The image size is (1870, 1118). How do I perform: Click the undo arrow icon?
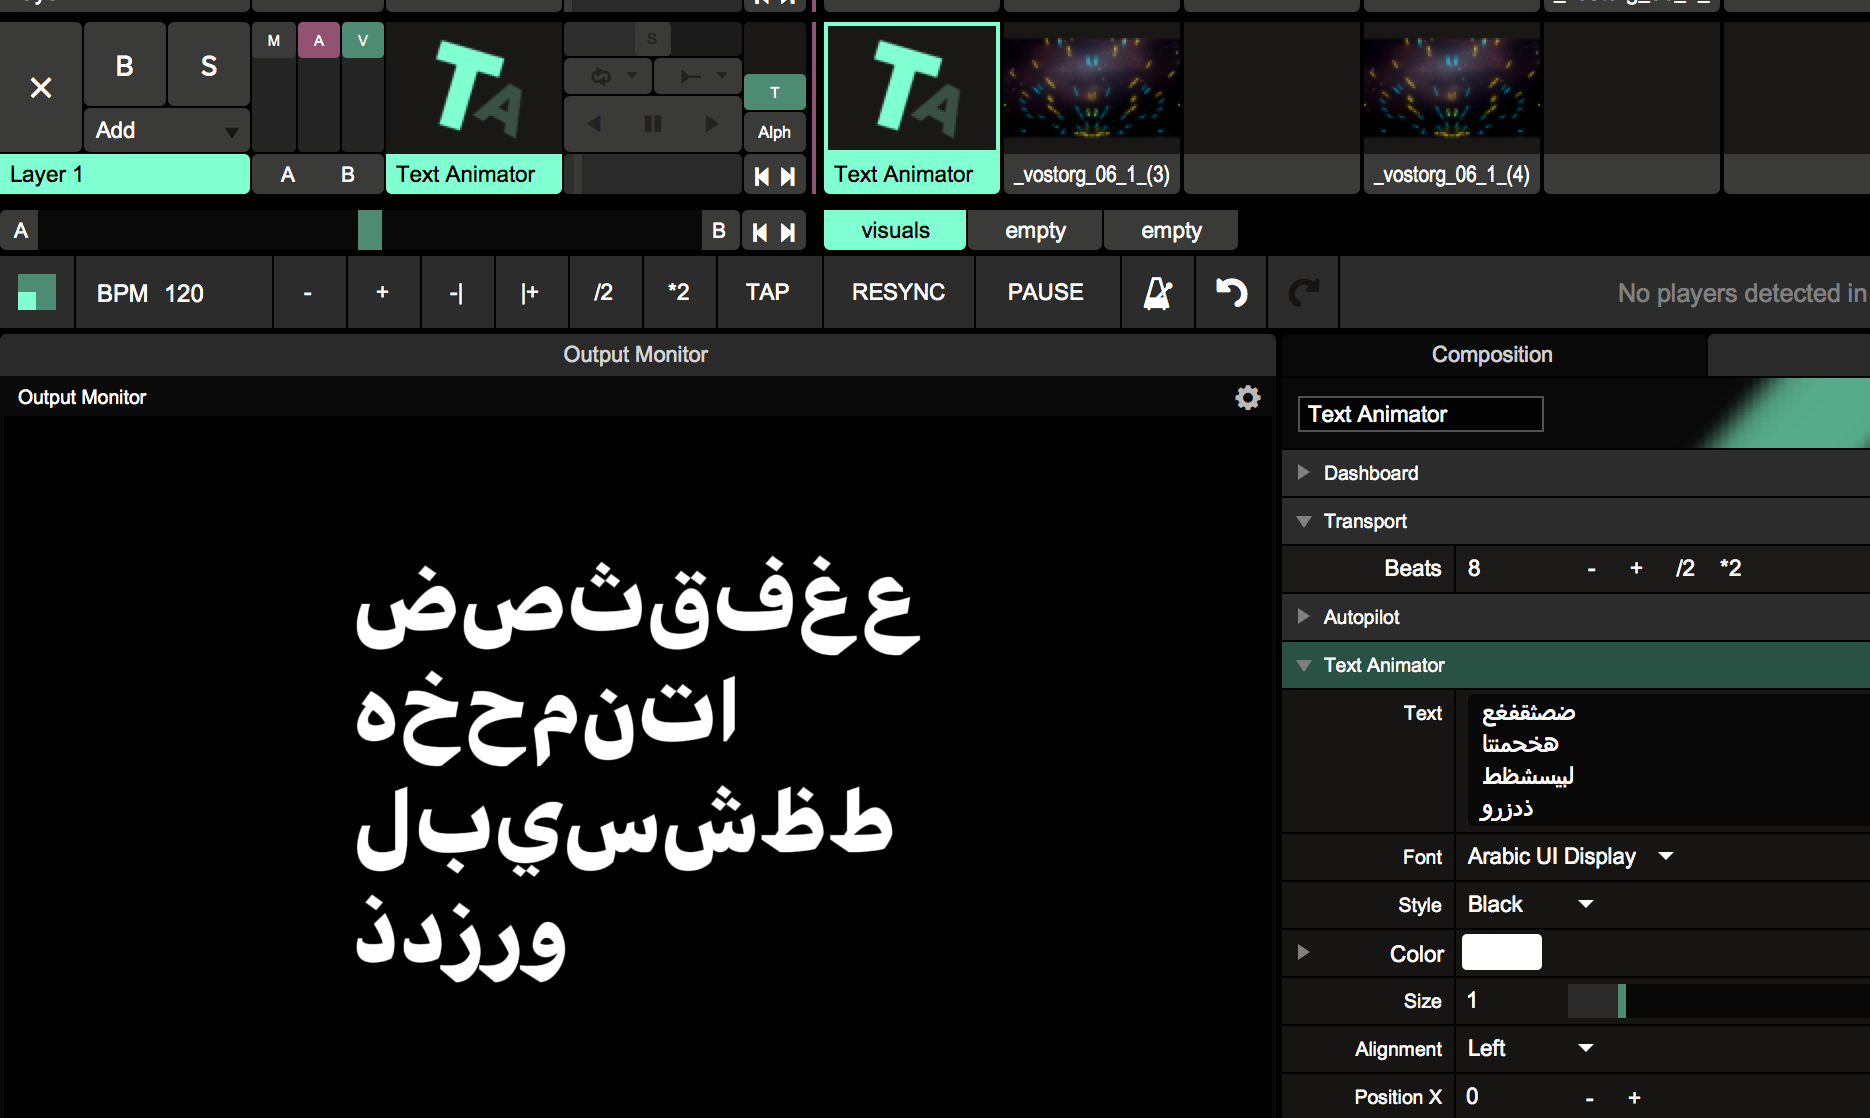click(x=1231, y=293)
